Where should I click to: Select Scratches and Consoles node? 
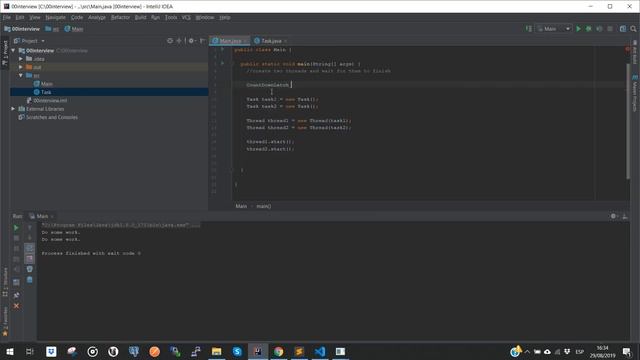click(x=51, y=117)
